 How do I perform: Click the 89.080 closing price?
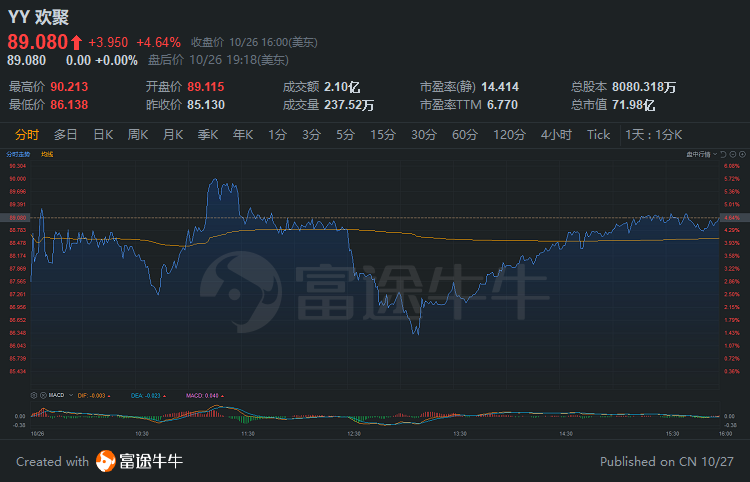[37, 42]
